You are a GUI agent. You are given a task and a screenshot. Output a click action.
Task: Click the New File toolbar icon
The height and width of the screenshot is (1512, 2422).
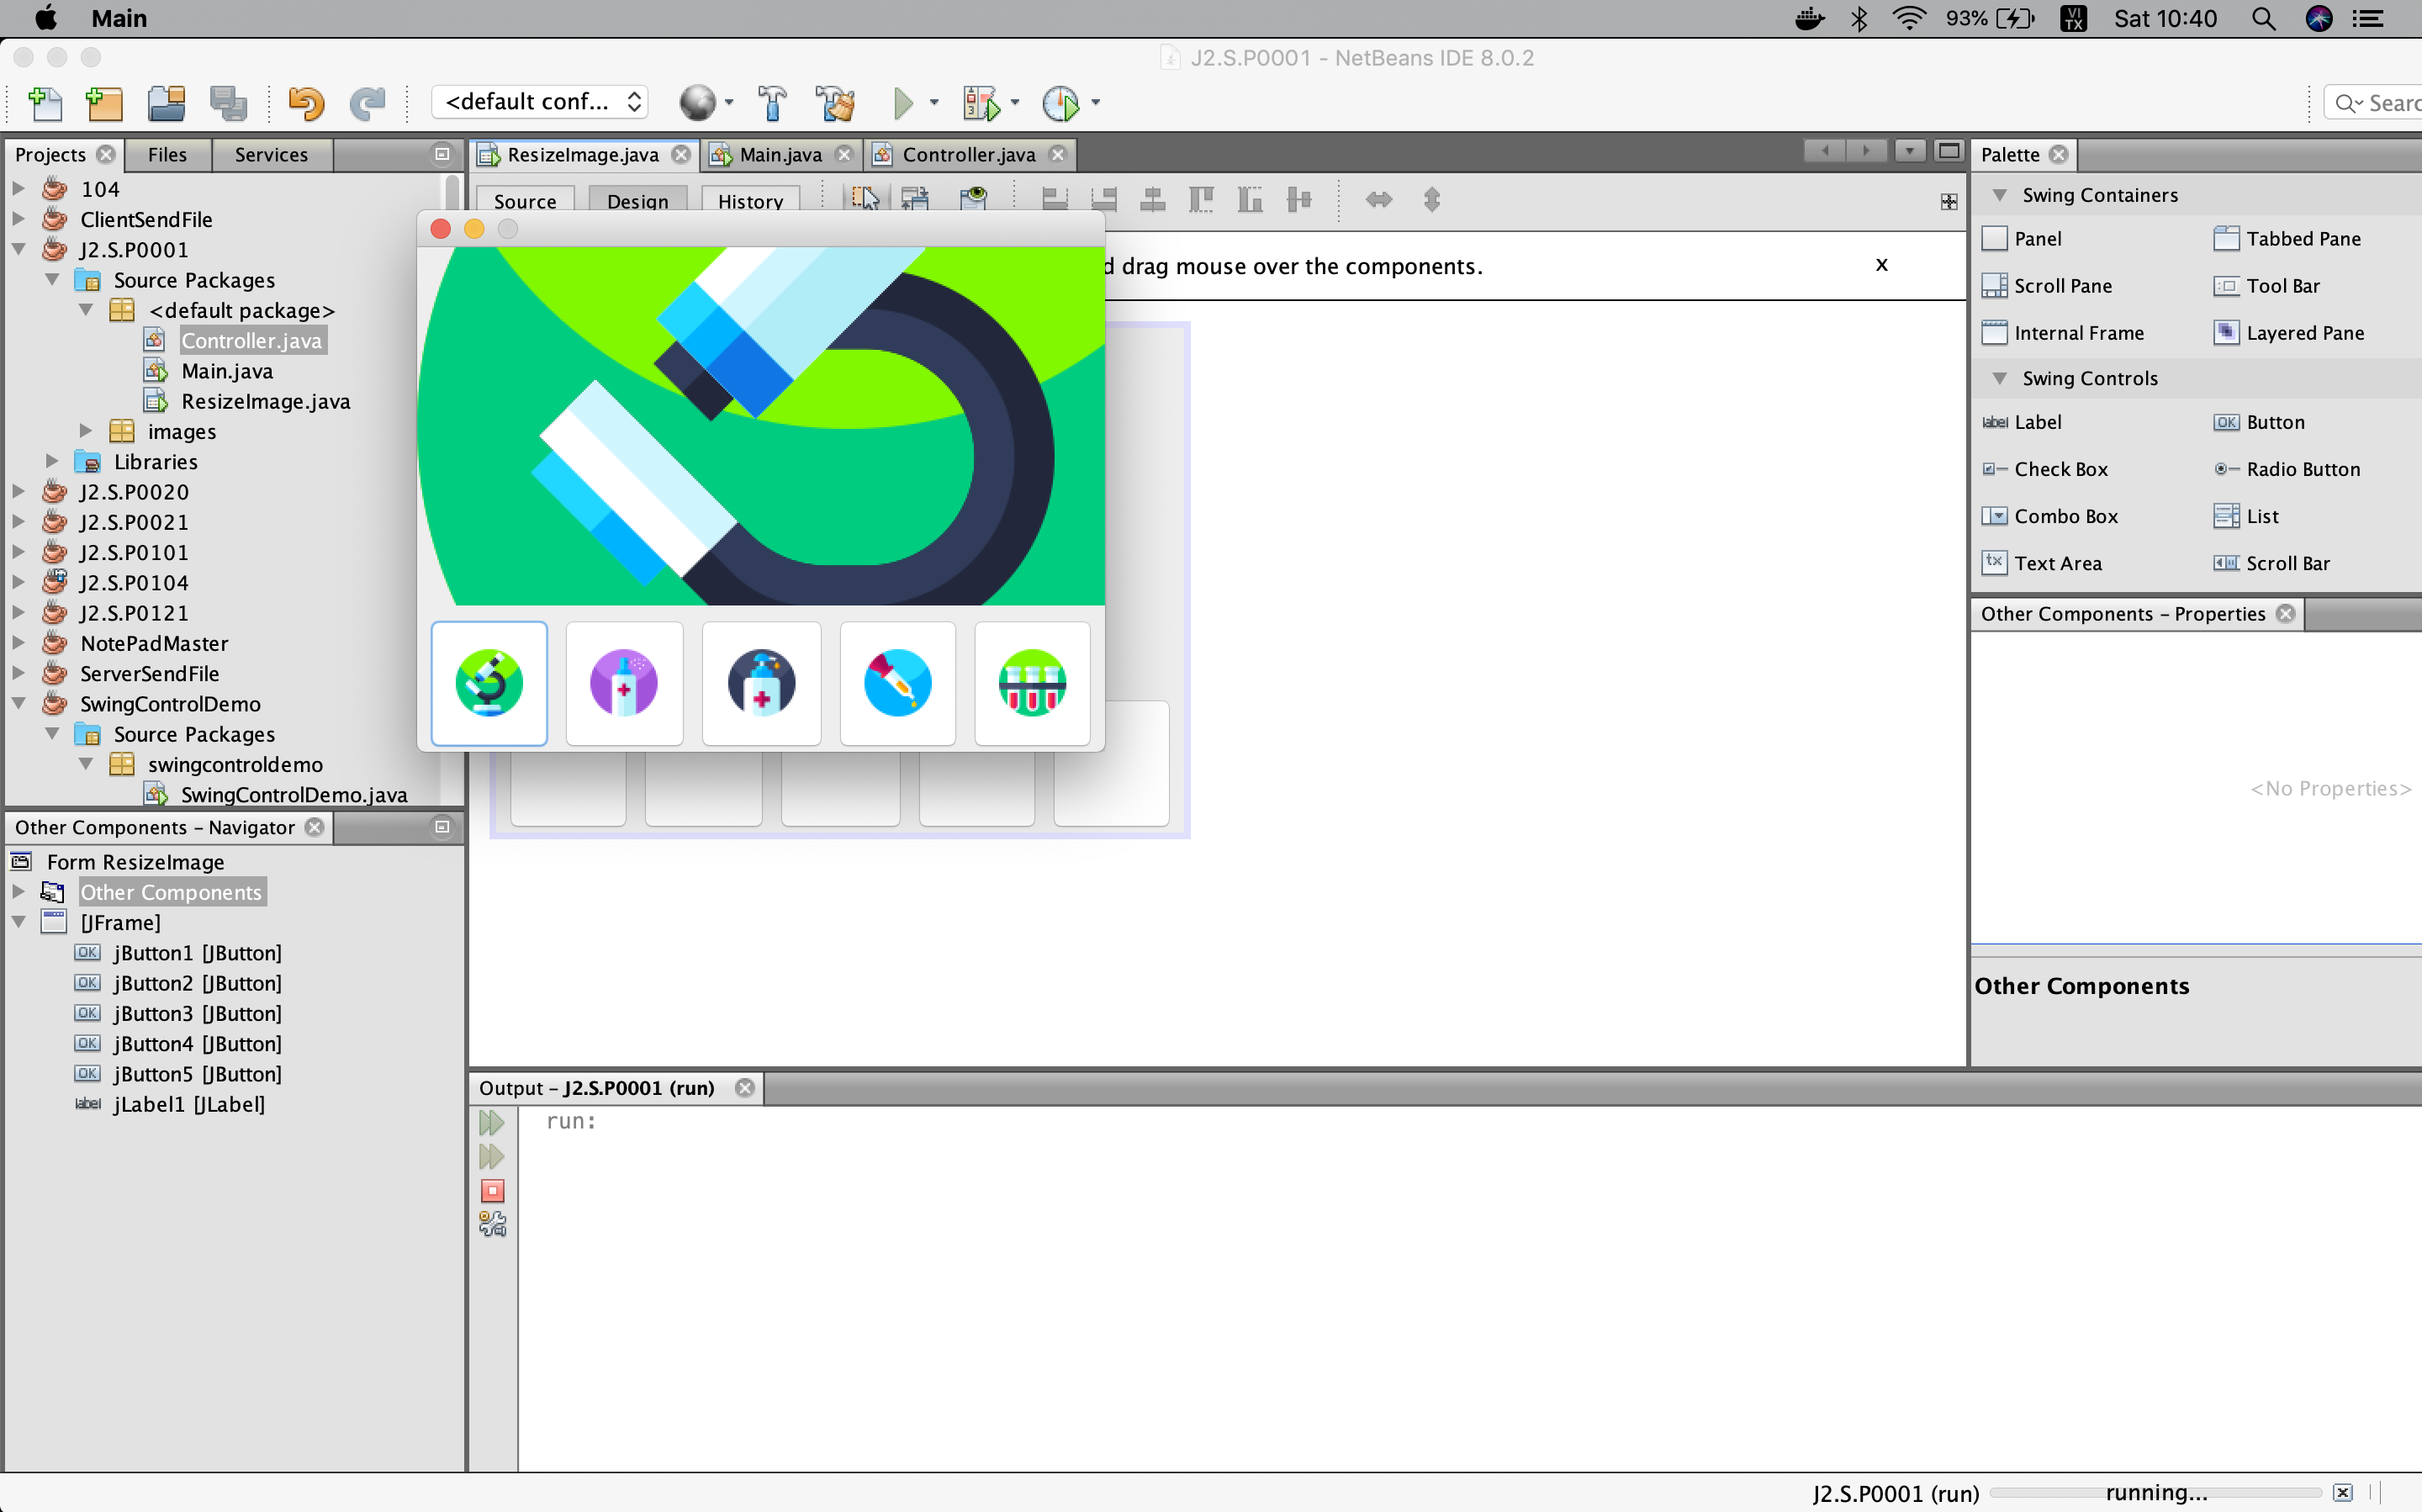pos(45,103)
